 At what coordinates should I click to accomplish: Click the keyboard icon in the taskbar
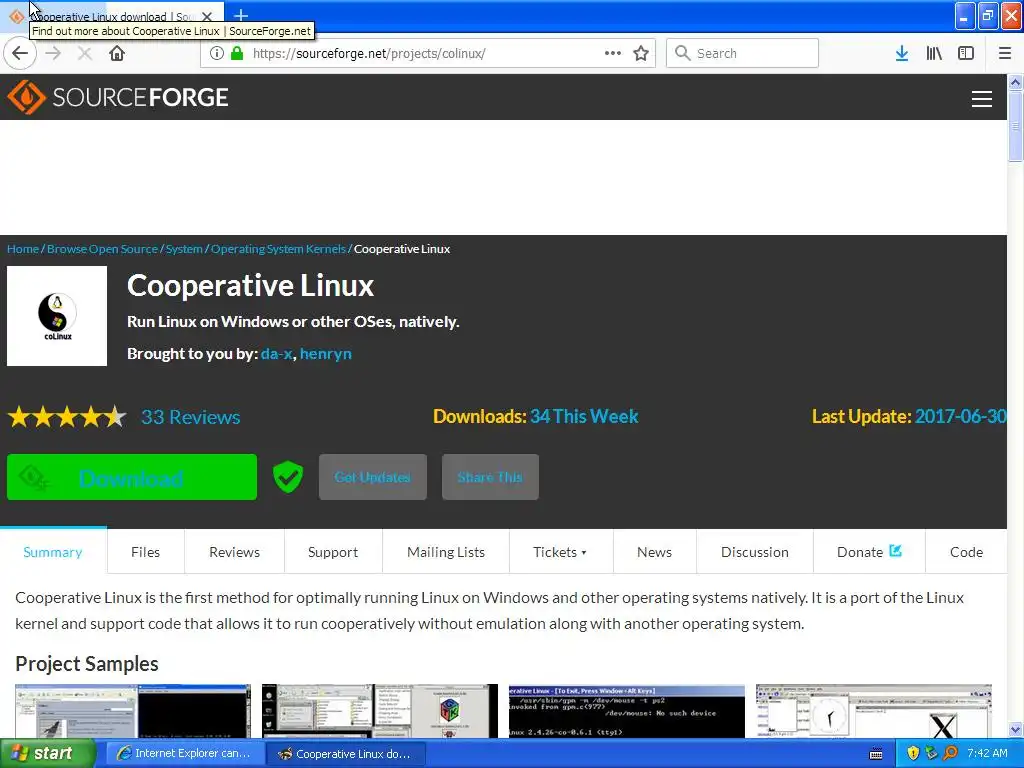(876, 754)
